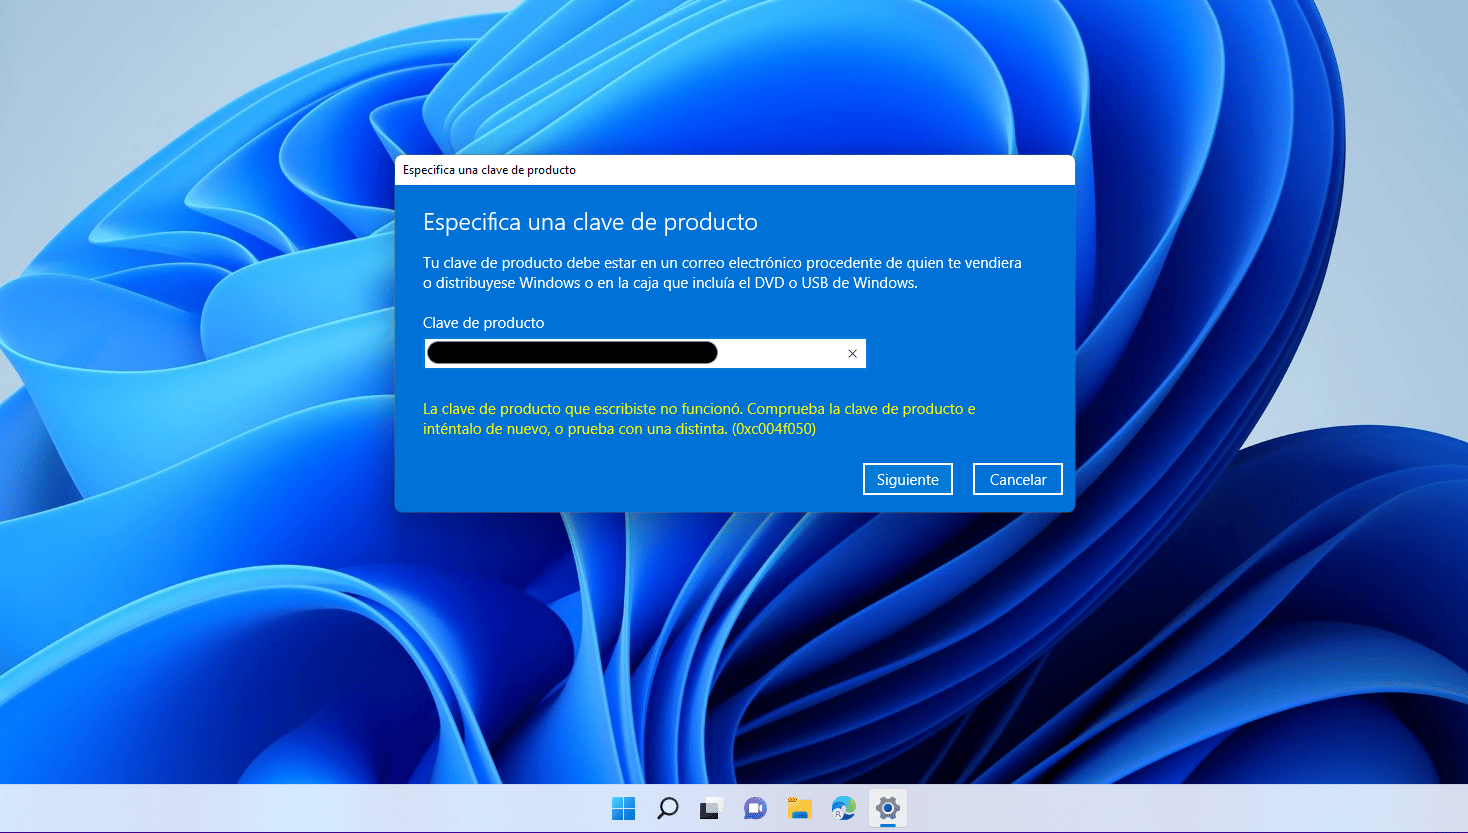Viewport: 1468px width, 833px height.
Task: Open the Start menu
Action: tap(623, 808)
